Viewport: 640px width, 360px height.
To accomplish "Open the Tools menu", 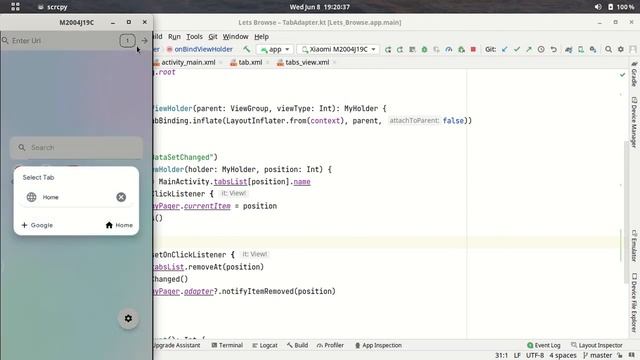I will 194,36.
